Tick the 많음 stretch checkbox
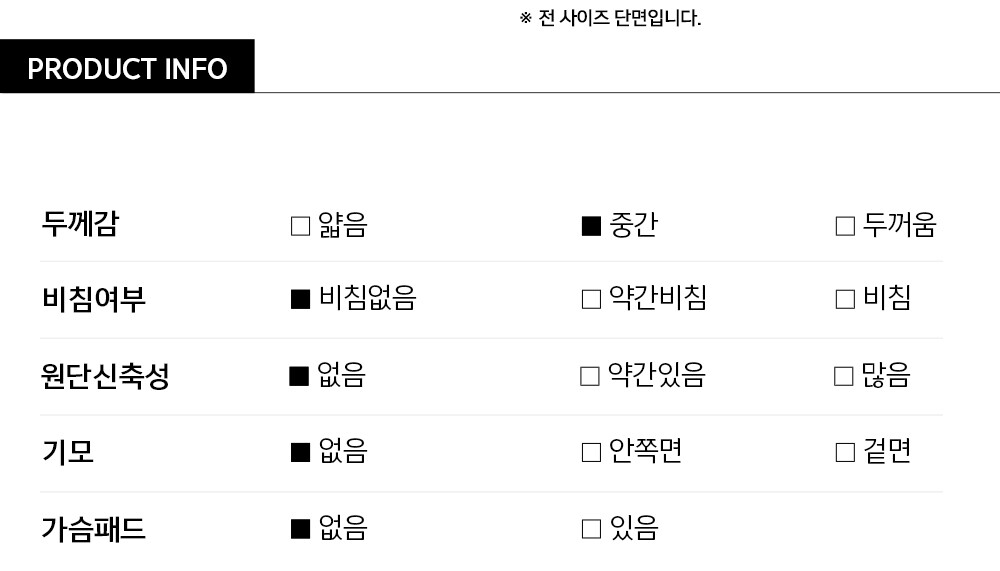The image size is (1000, 571). (844, 376)
